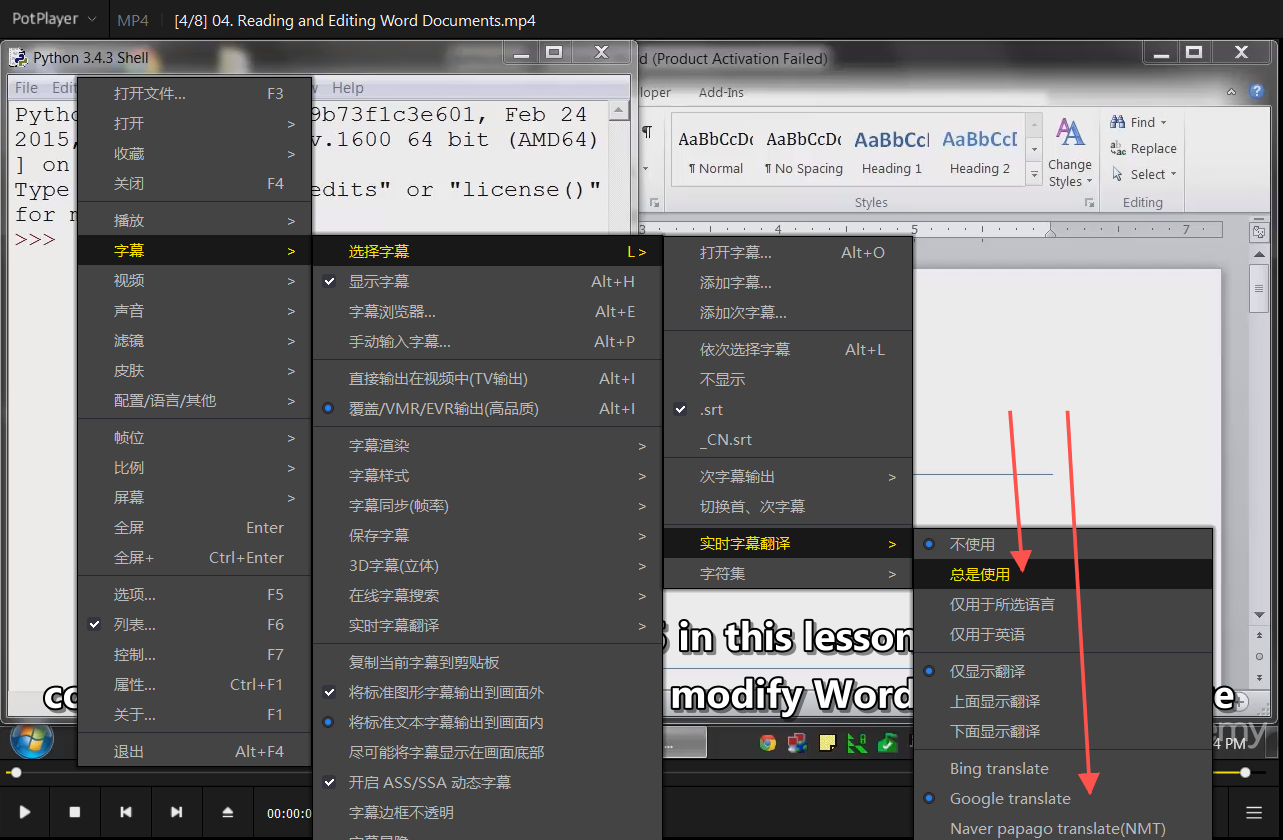
Task: Open the File menu in Python Shell
Action: point(26,88)
